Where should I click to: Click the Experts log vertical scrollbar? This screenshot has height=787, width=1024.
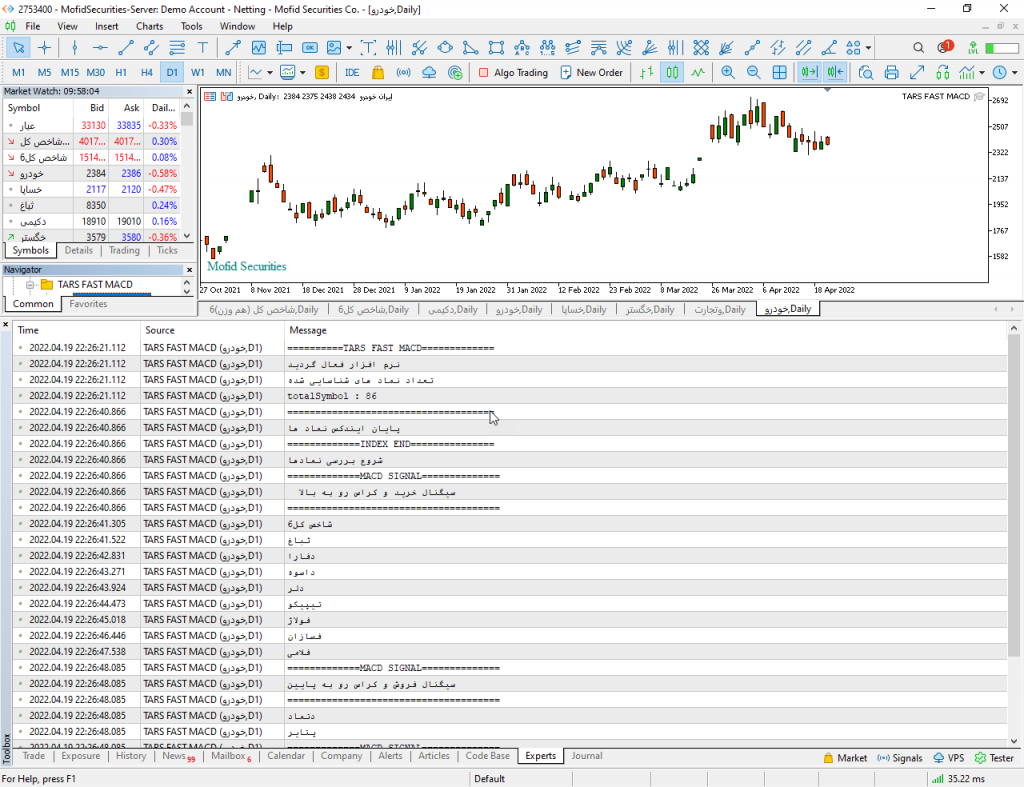(1014, 500)
